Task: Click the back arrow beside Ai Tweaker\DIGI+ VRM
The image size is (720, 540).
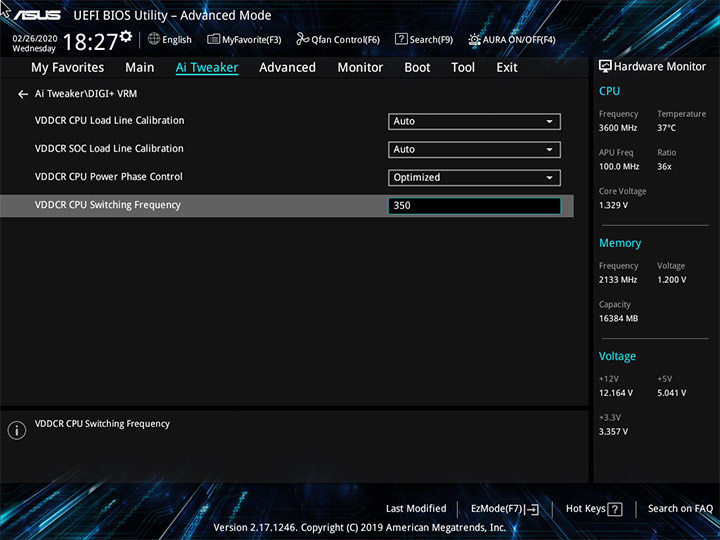Action: pyautogui.click(x=23, y=94)
